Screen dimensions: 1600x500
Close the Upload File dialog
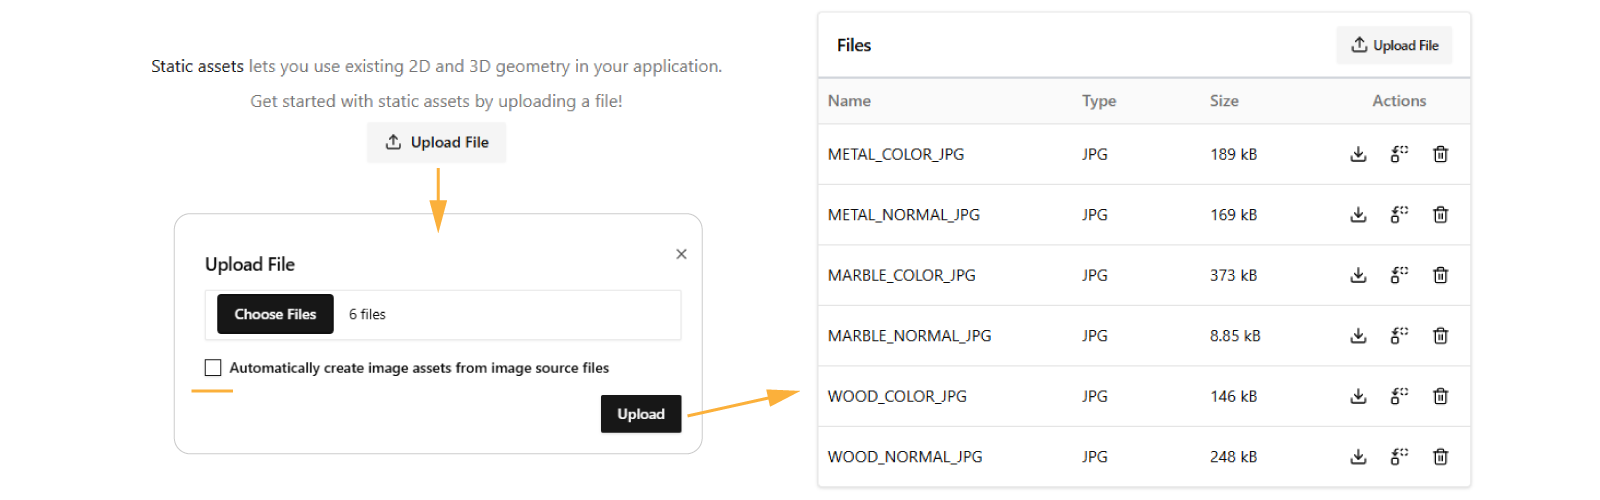point(681,254)
